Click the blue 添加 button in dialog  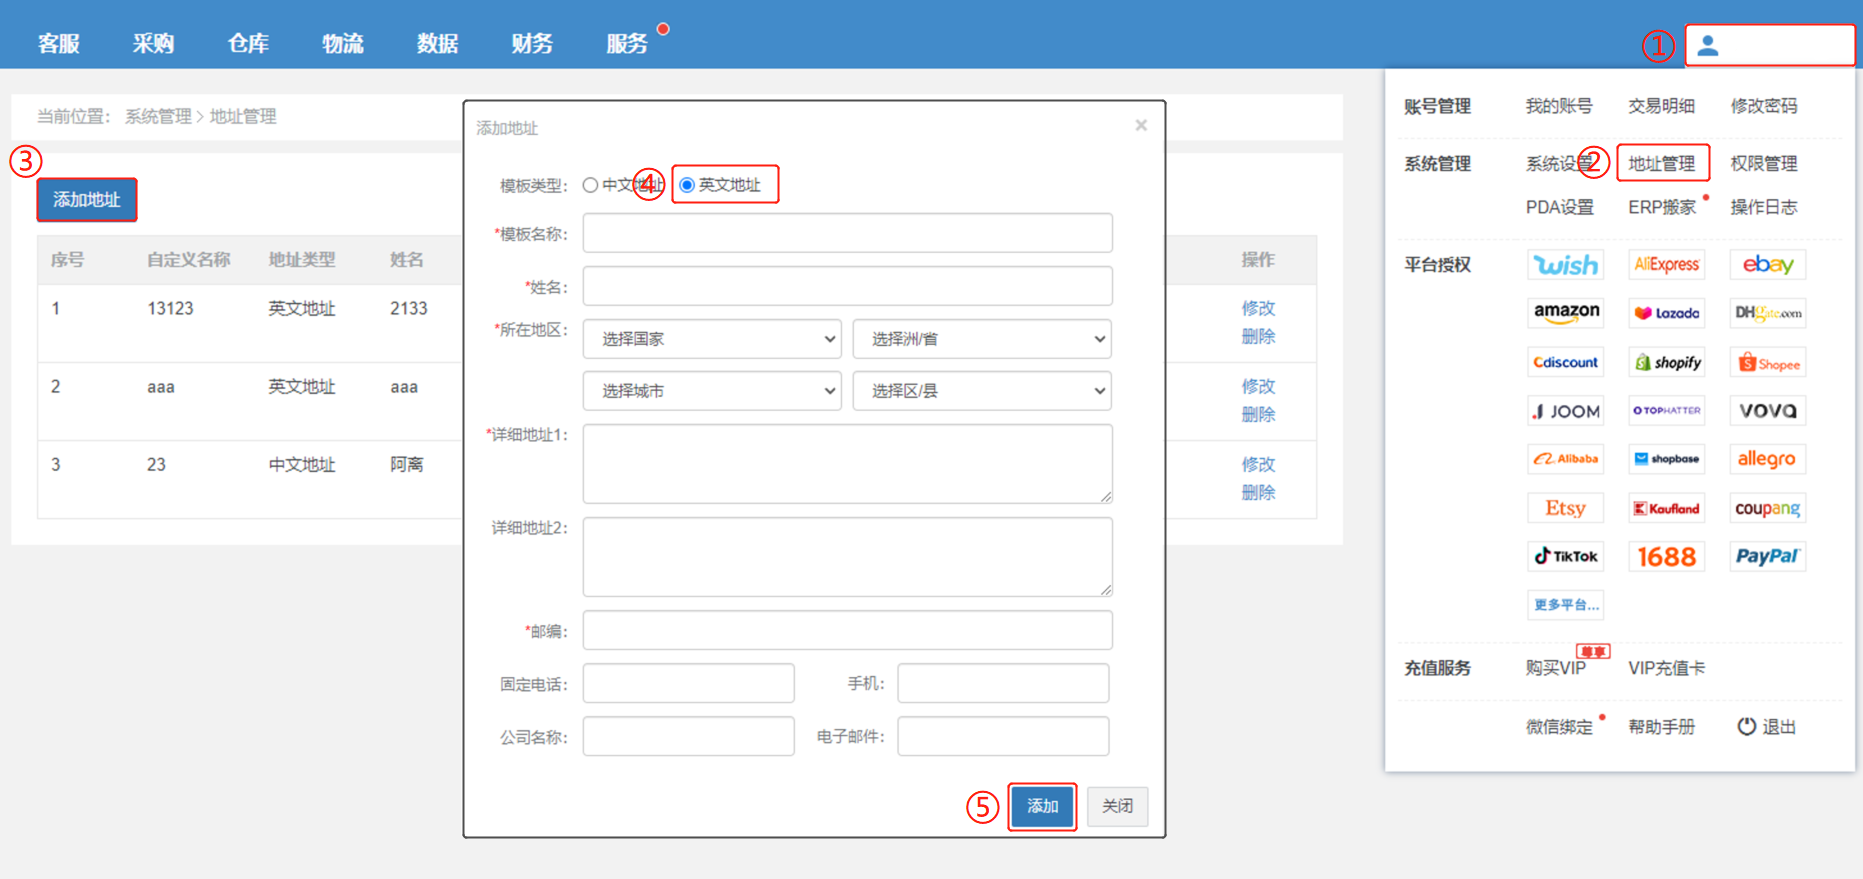click(1042, 806)
